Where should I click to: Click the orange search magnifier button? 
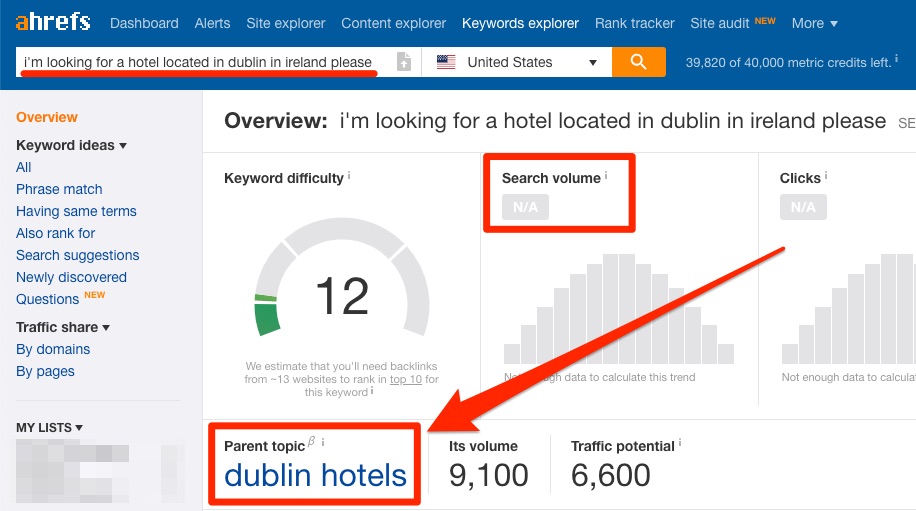click(x=639, y=62)
